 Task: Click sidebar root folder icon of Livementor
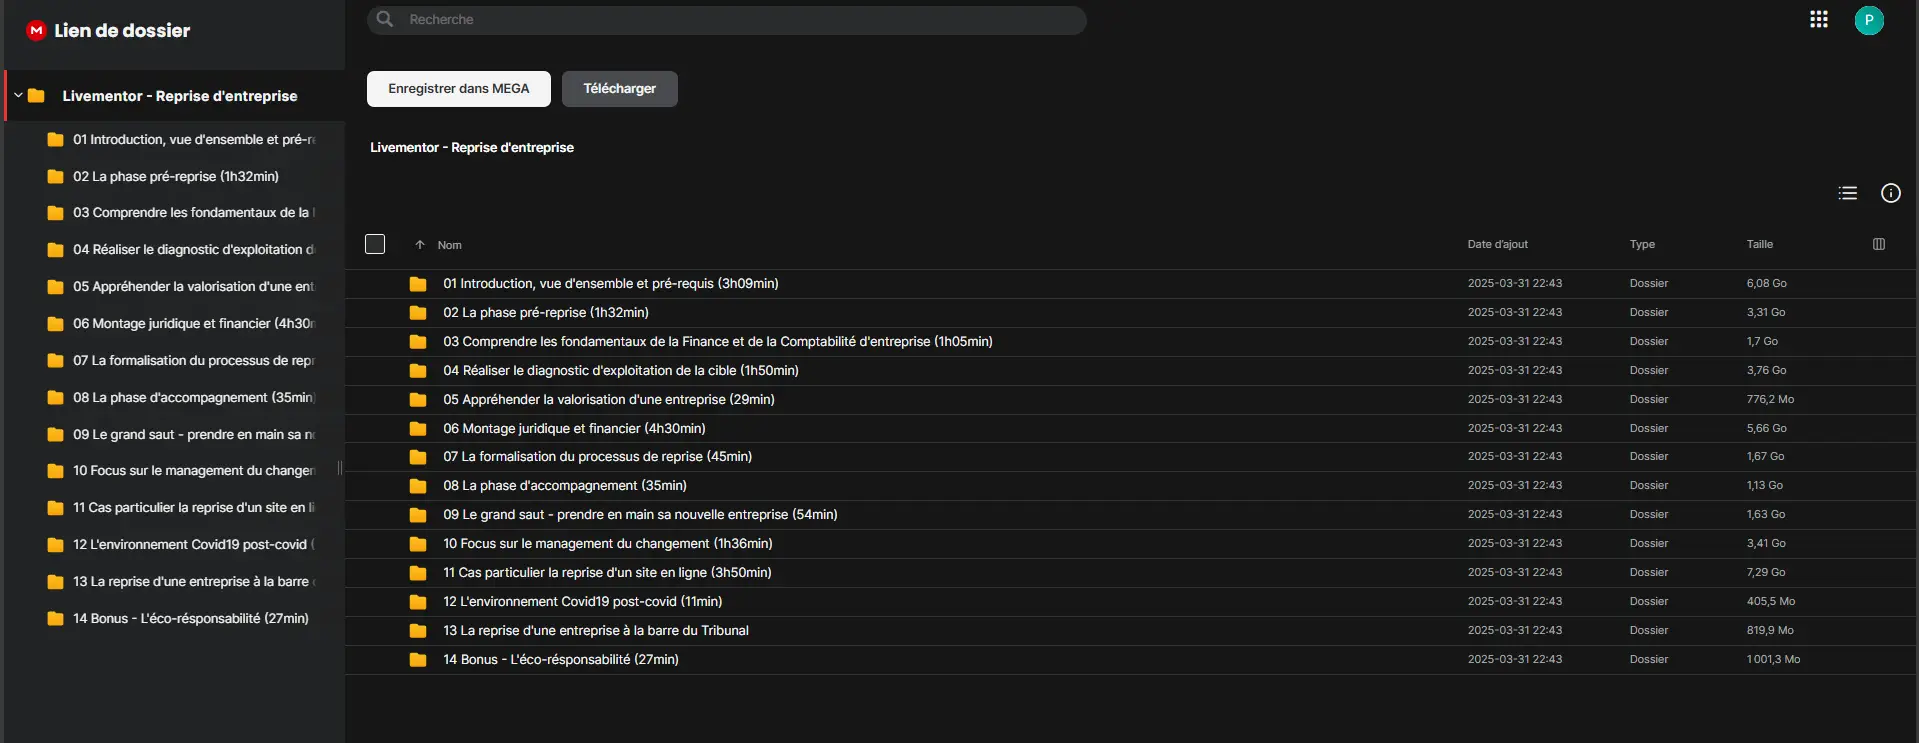click(36, 96)
